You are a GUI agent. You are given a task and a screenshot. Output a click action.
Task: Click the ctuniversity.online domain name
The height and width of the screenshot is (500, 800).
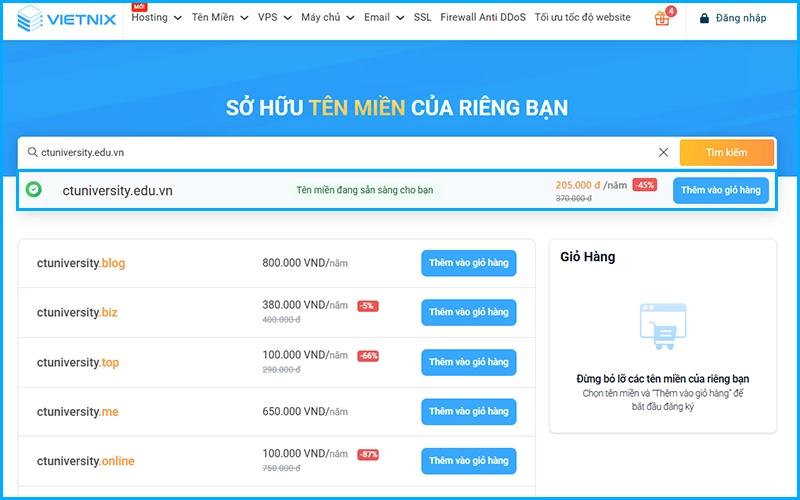pos(85,461)
